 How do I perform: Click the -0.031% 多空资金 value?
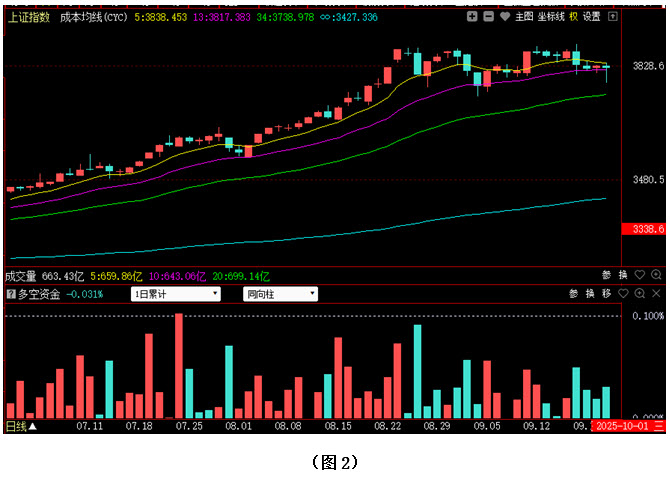85,294
